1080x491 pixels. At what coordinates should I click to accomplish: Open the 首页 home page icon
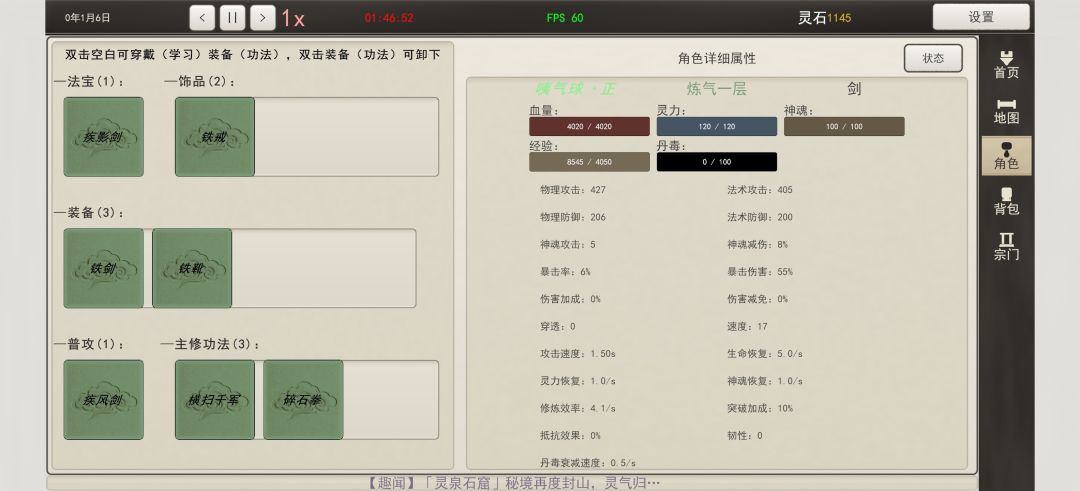click(x=1006, y=65)
